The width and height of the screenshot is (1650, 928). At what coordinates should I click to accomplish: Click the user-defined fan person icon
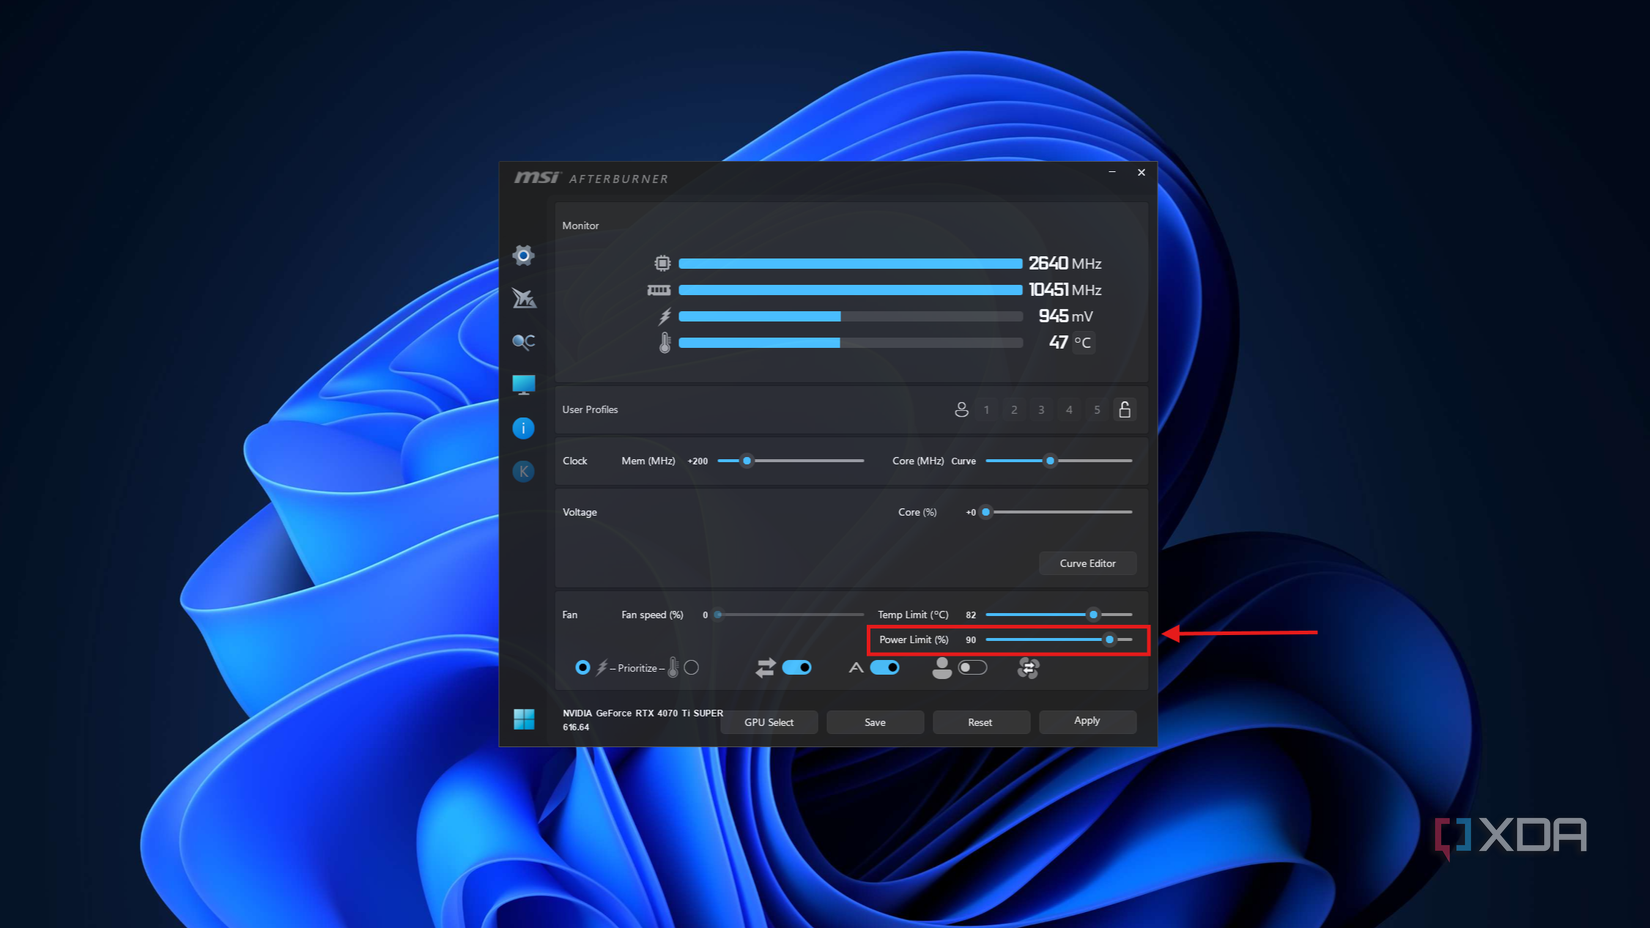pos(941,668)
